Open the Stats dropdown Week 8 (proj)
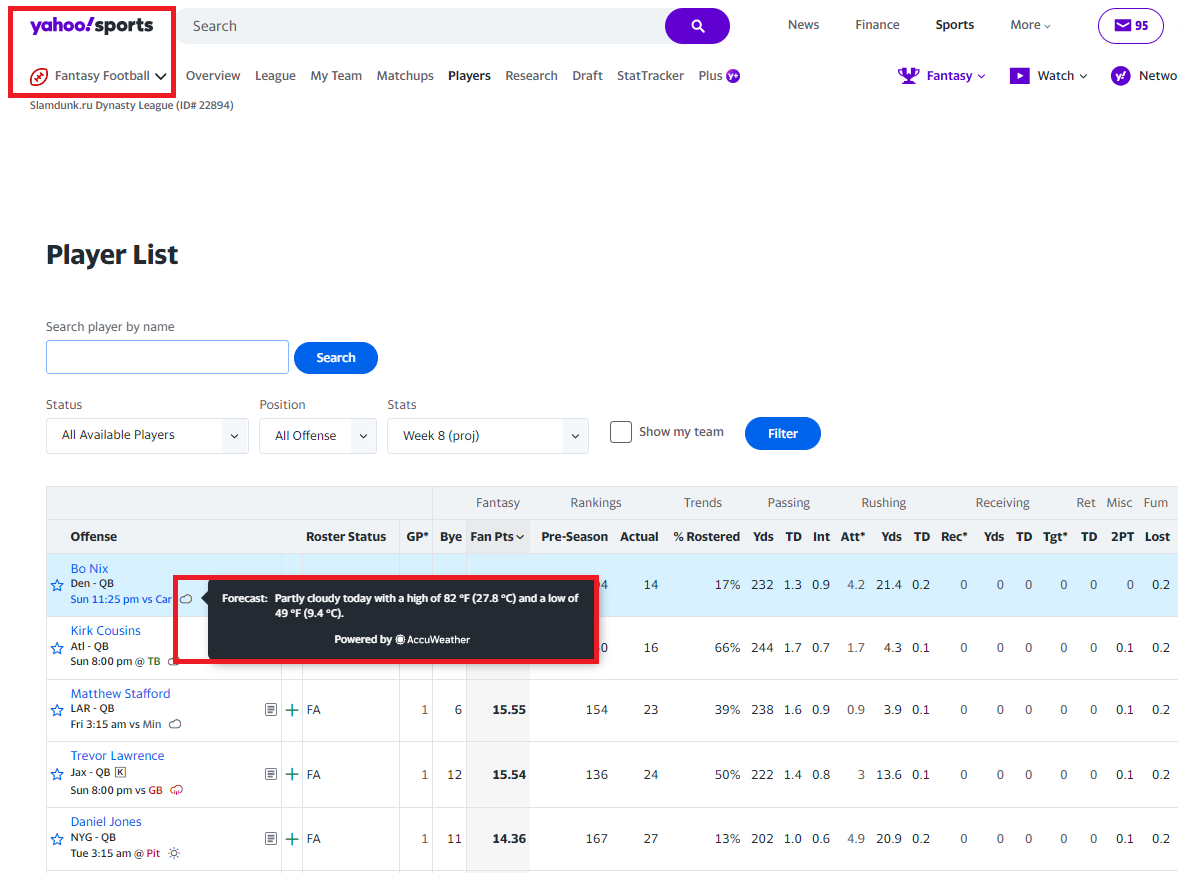 pos(487,436)
